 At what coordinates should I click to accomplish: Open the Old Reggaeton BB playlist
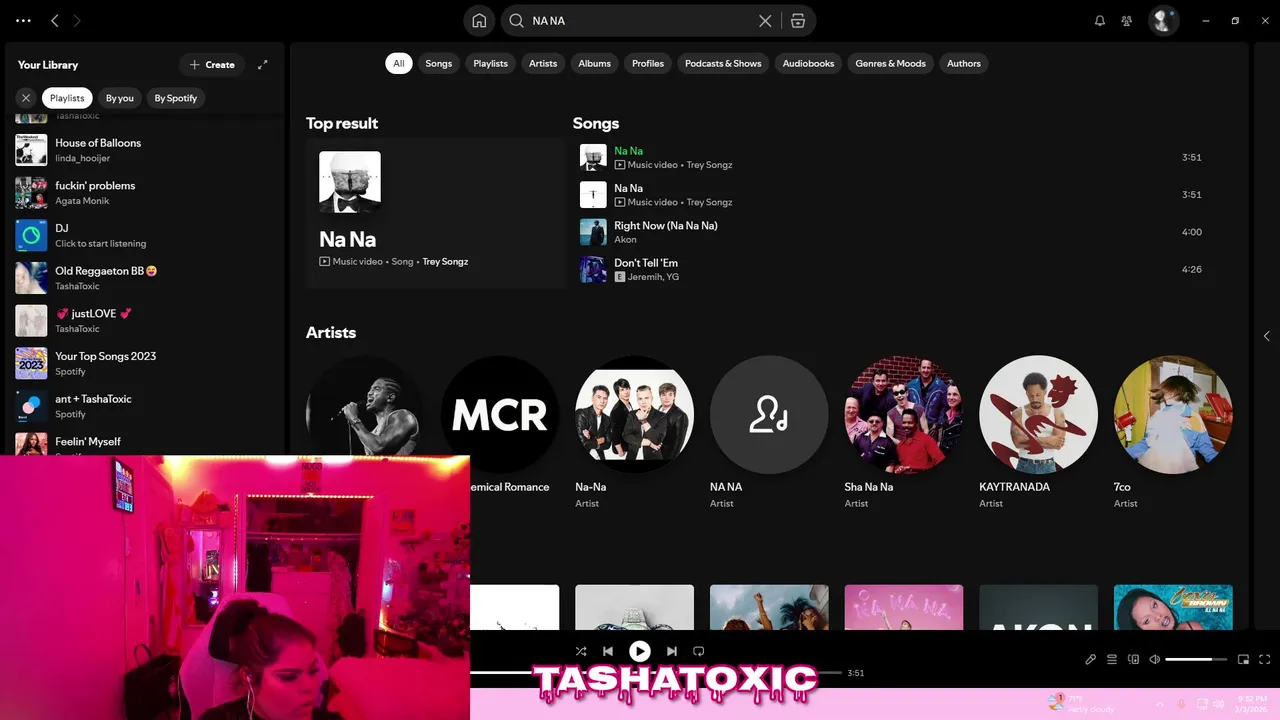pos(145,278)
